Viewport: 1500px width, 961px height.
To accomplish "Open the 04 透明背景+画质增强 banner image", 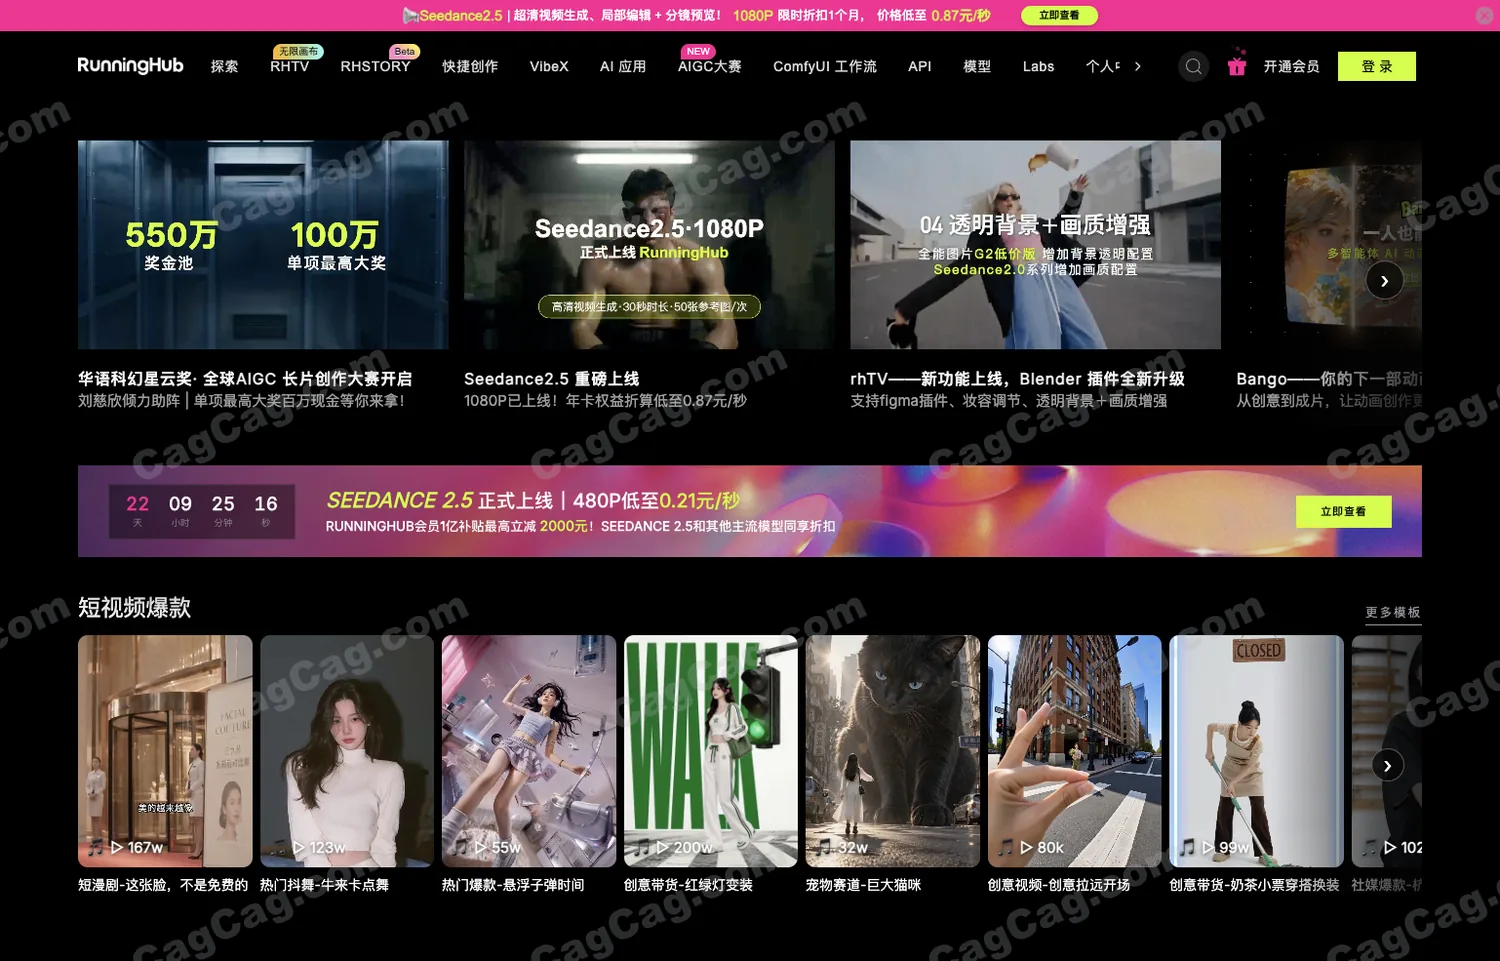I will 1035,244.
